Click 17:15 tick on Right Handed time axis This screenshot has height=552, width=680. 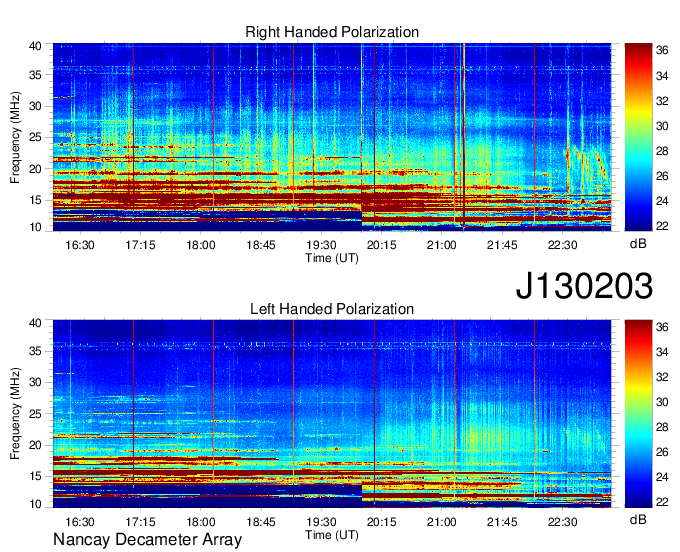[140, 245]
